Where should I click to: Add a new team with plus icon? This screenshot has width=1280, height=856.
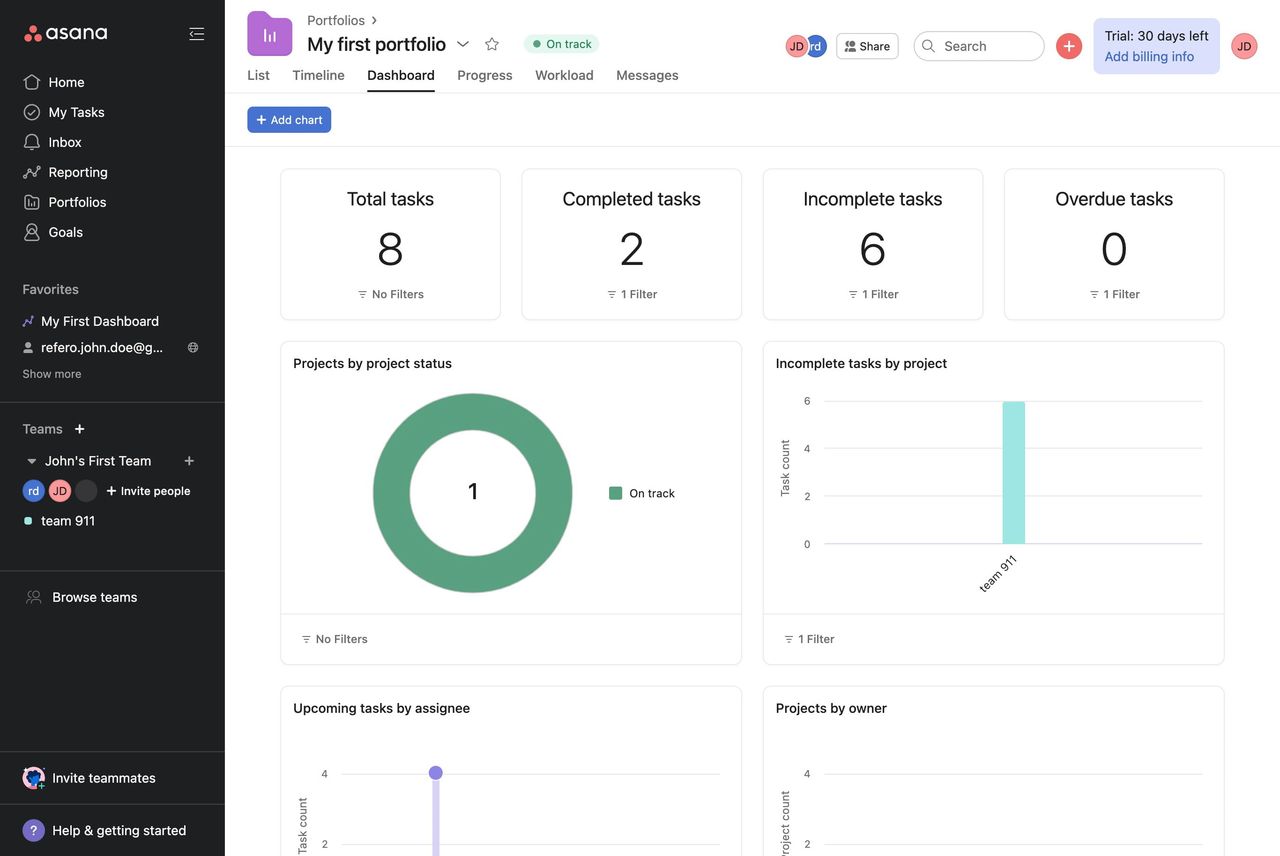pos(80,429)
